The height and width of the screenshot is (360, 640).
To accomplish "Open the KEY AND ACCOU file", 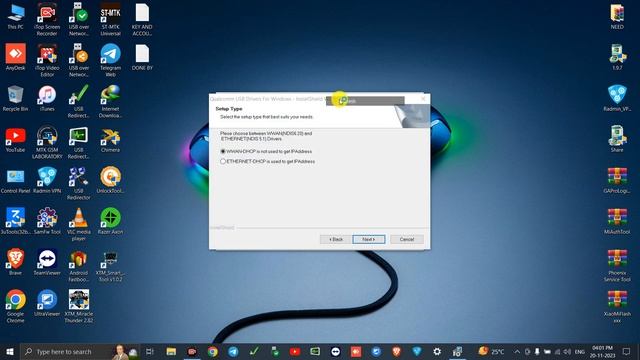I will (142, 19).
